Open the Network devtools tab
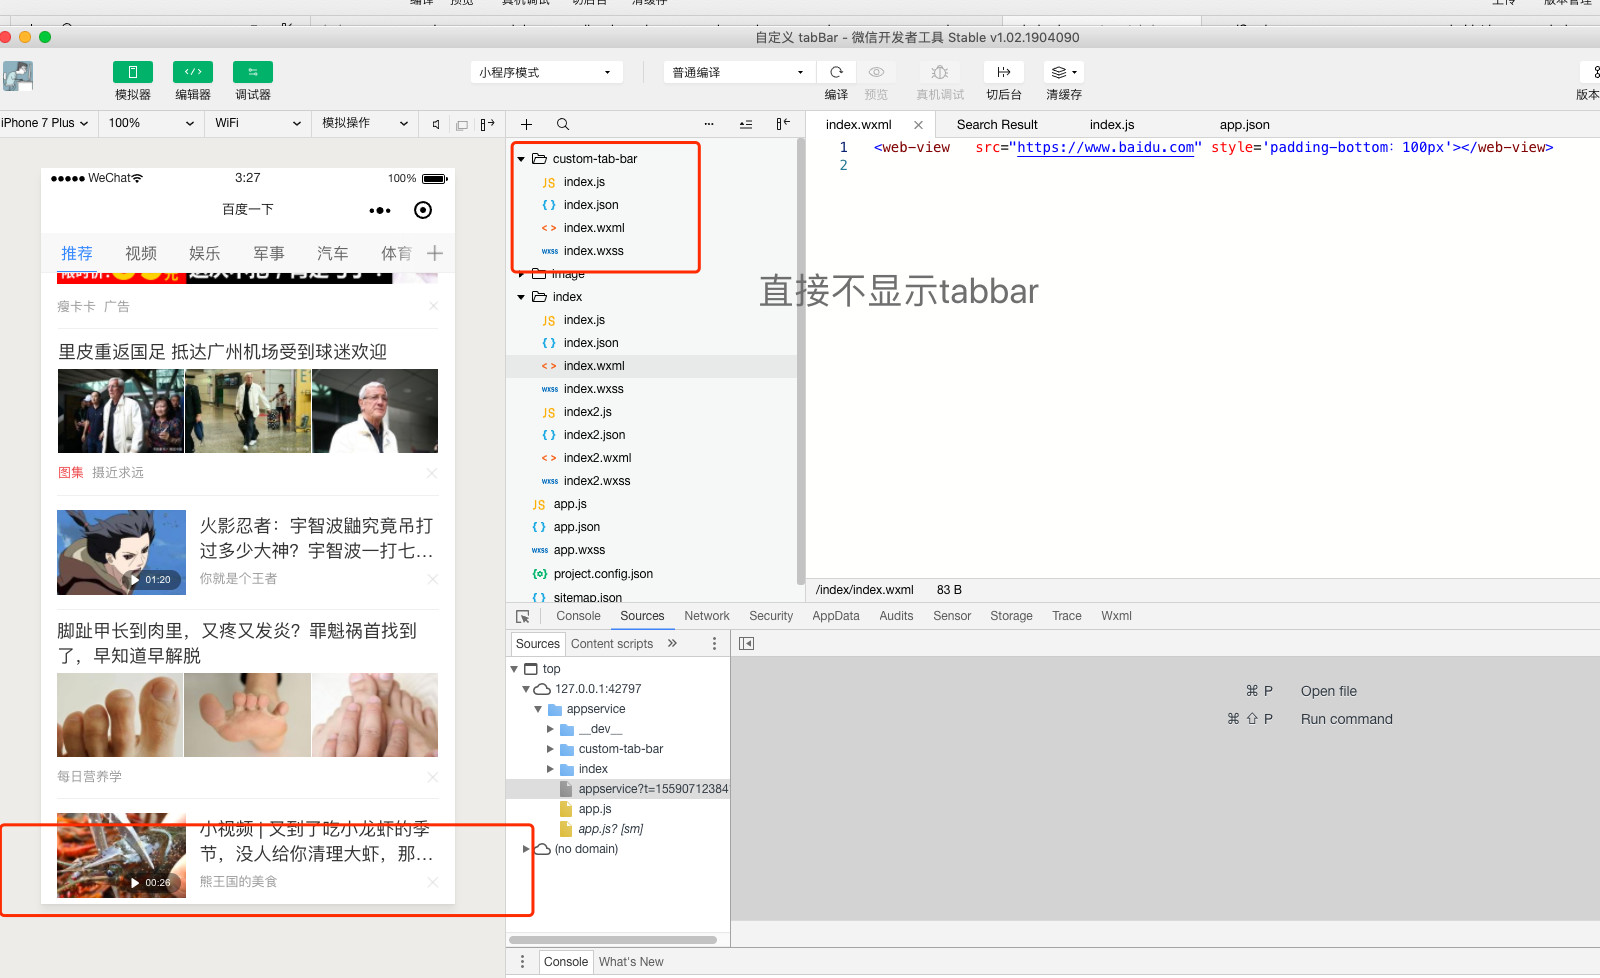1600x978 pixels. point(707,616)
